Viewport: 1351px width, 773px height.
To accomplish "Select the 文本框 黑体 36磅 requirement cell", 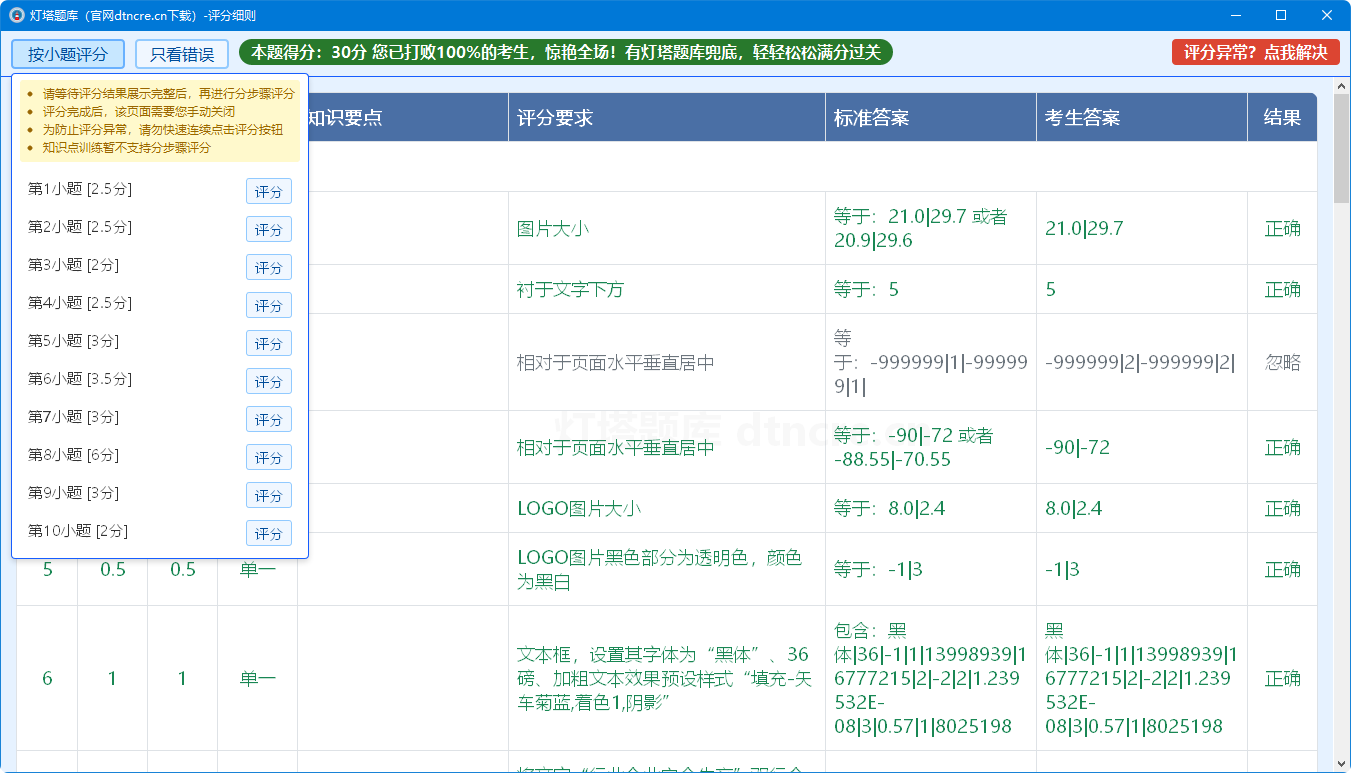I will [x=667, y=678].
